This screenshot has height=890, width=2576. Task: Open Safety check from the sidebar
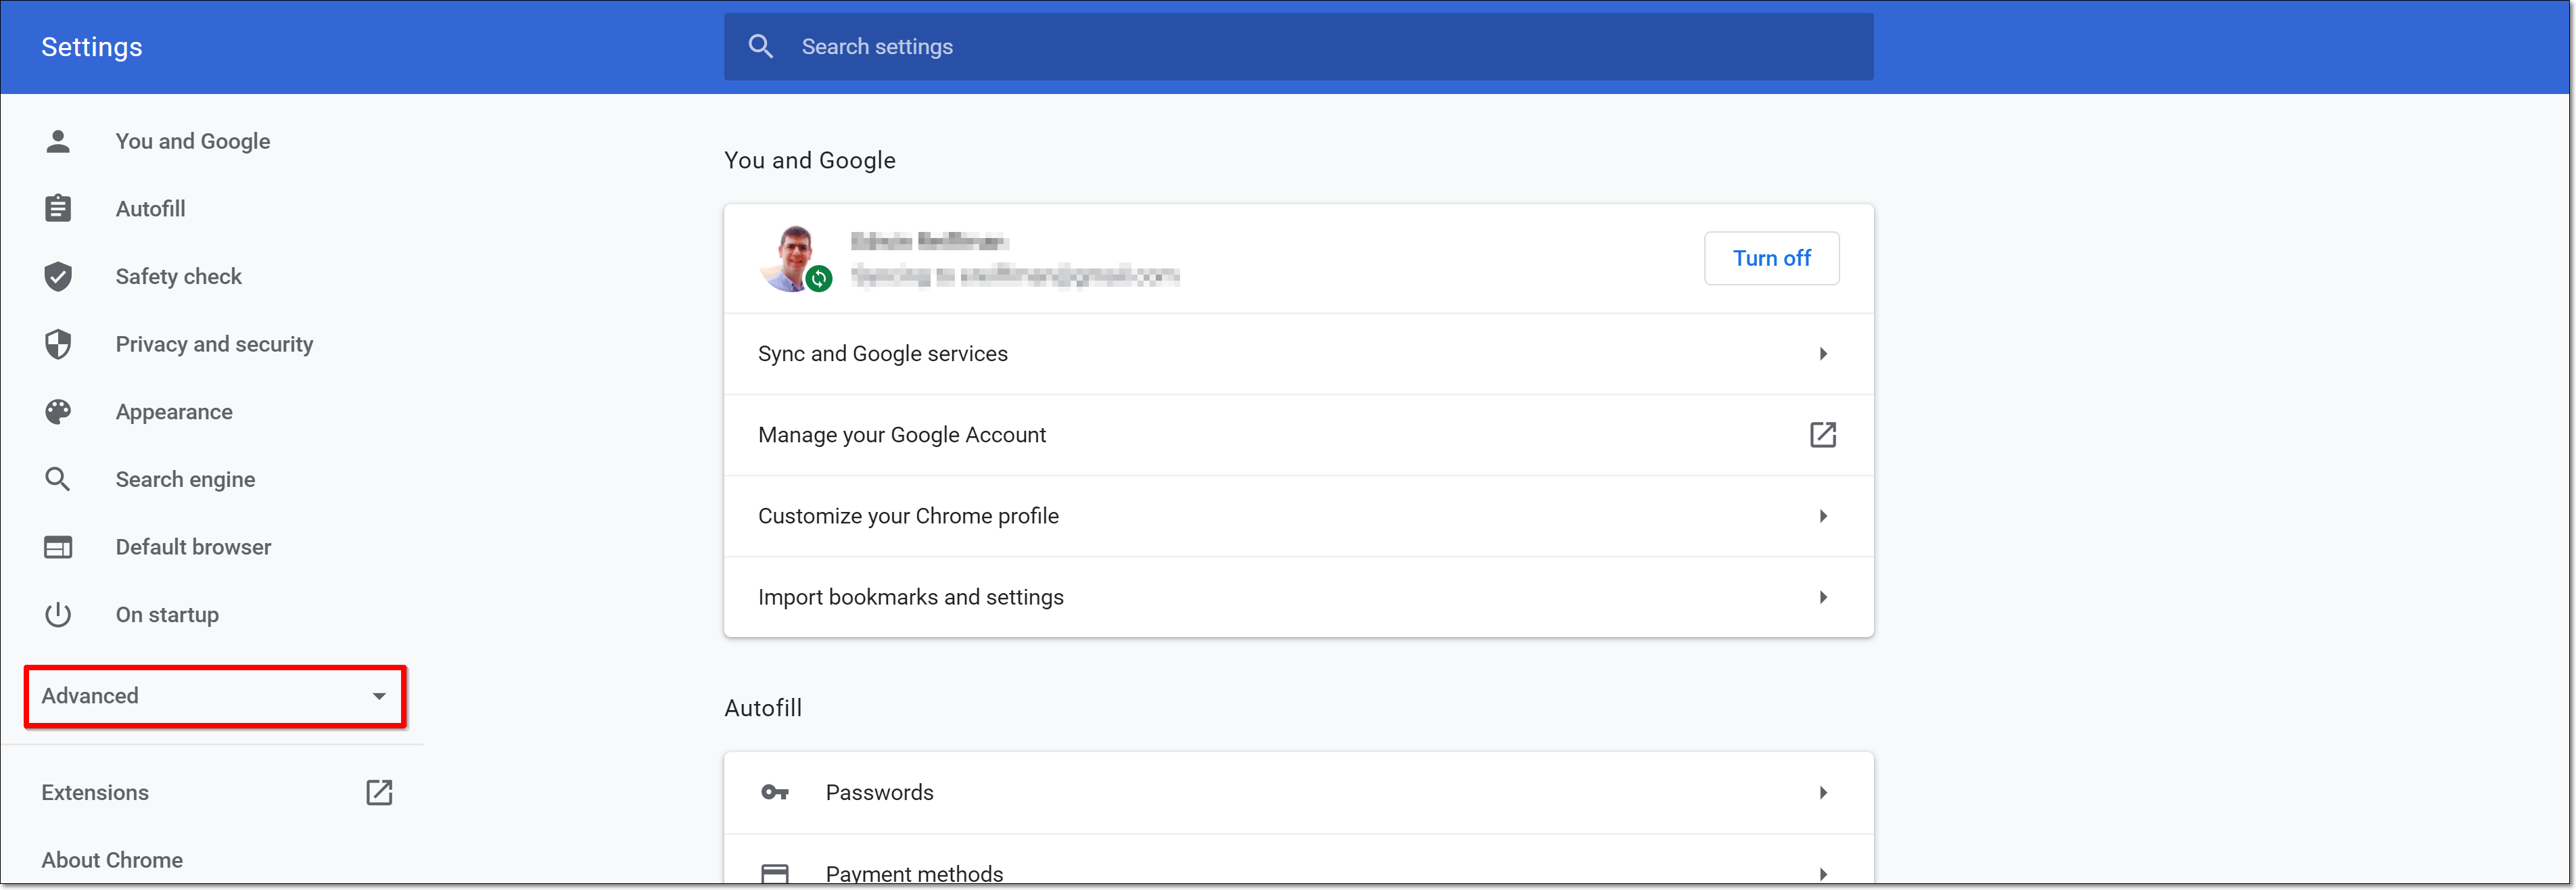click(179, 276)
